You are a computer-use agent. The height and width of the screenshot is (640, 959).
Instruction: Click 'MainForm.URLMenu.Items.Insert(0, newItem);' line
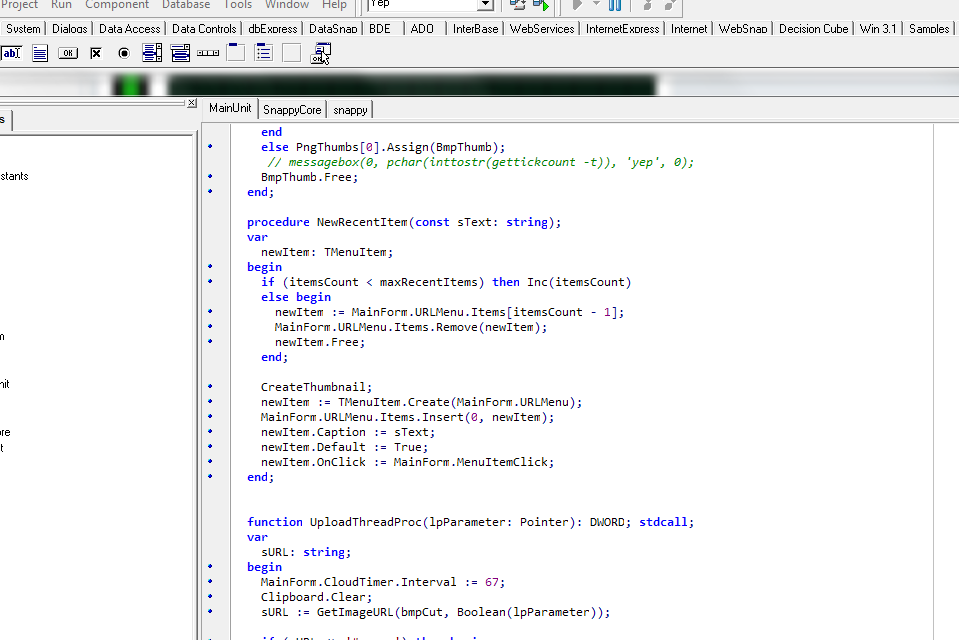tap(407, 417)
